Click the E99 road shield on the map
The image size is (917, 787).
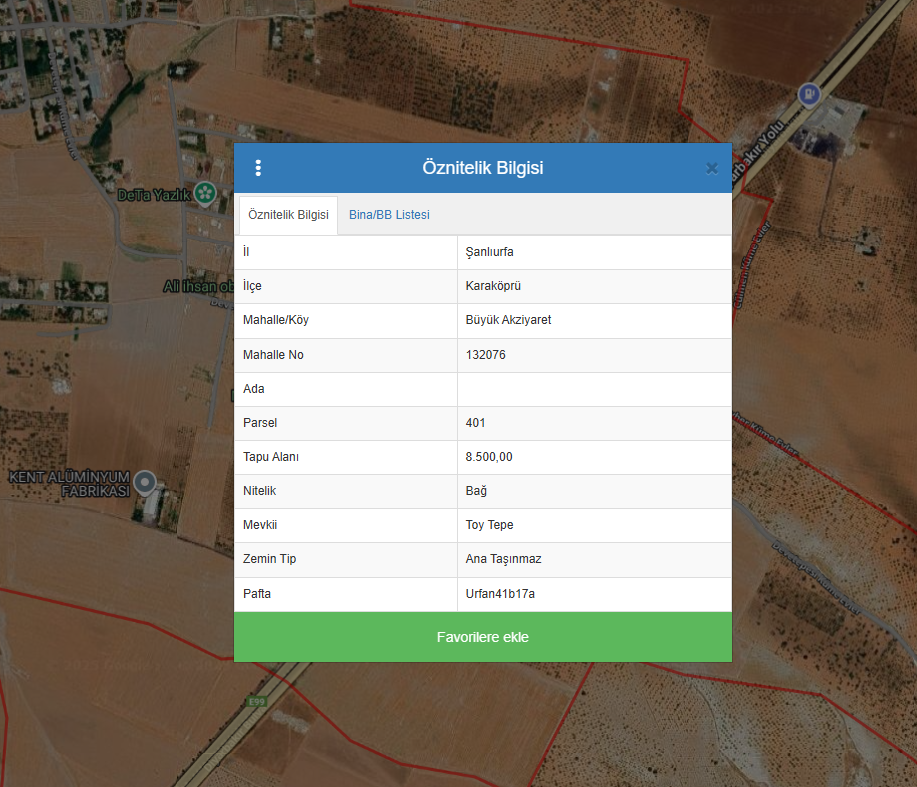(256, 703)
